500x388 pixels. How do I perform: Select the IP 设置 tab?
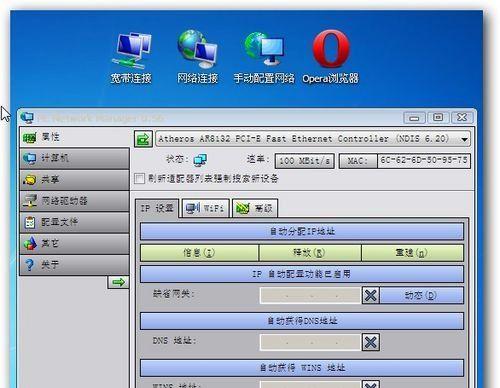[x=157, y=208]
